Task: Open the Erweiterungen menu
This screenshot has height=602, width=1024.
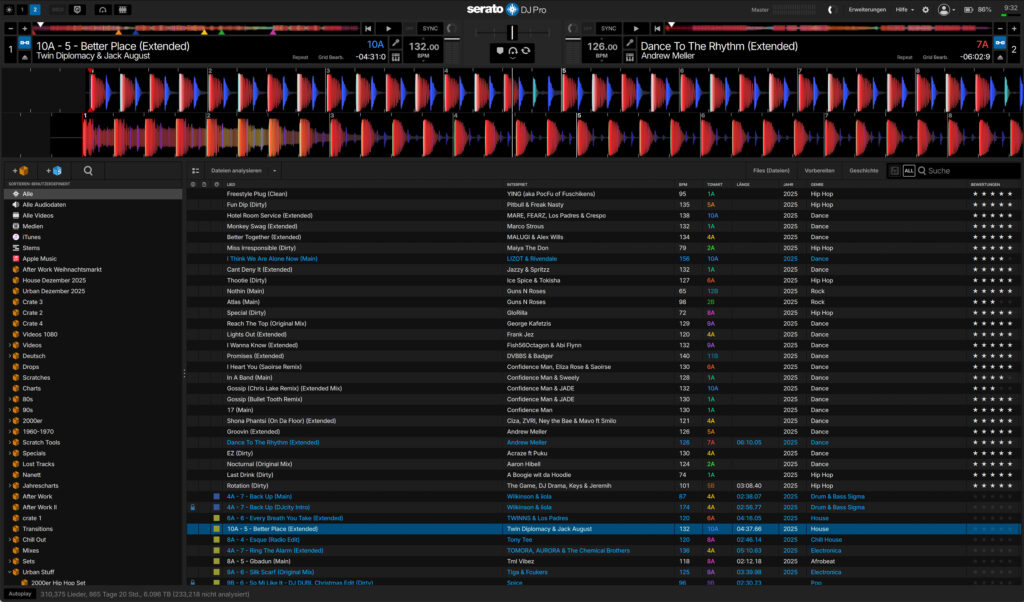Action: point(868,9)
